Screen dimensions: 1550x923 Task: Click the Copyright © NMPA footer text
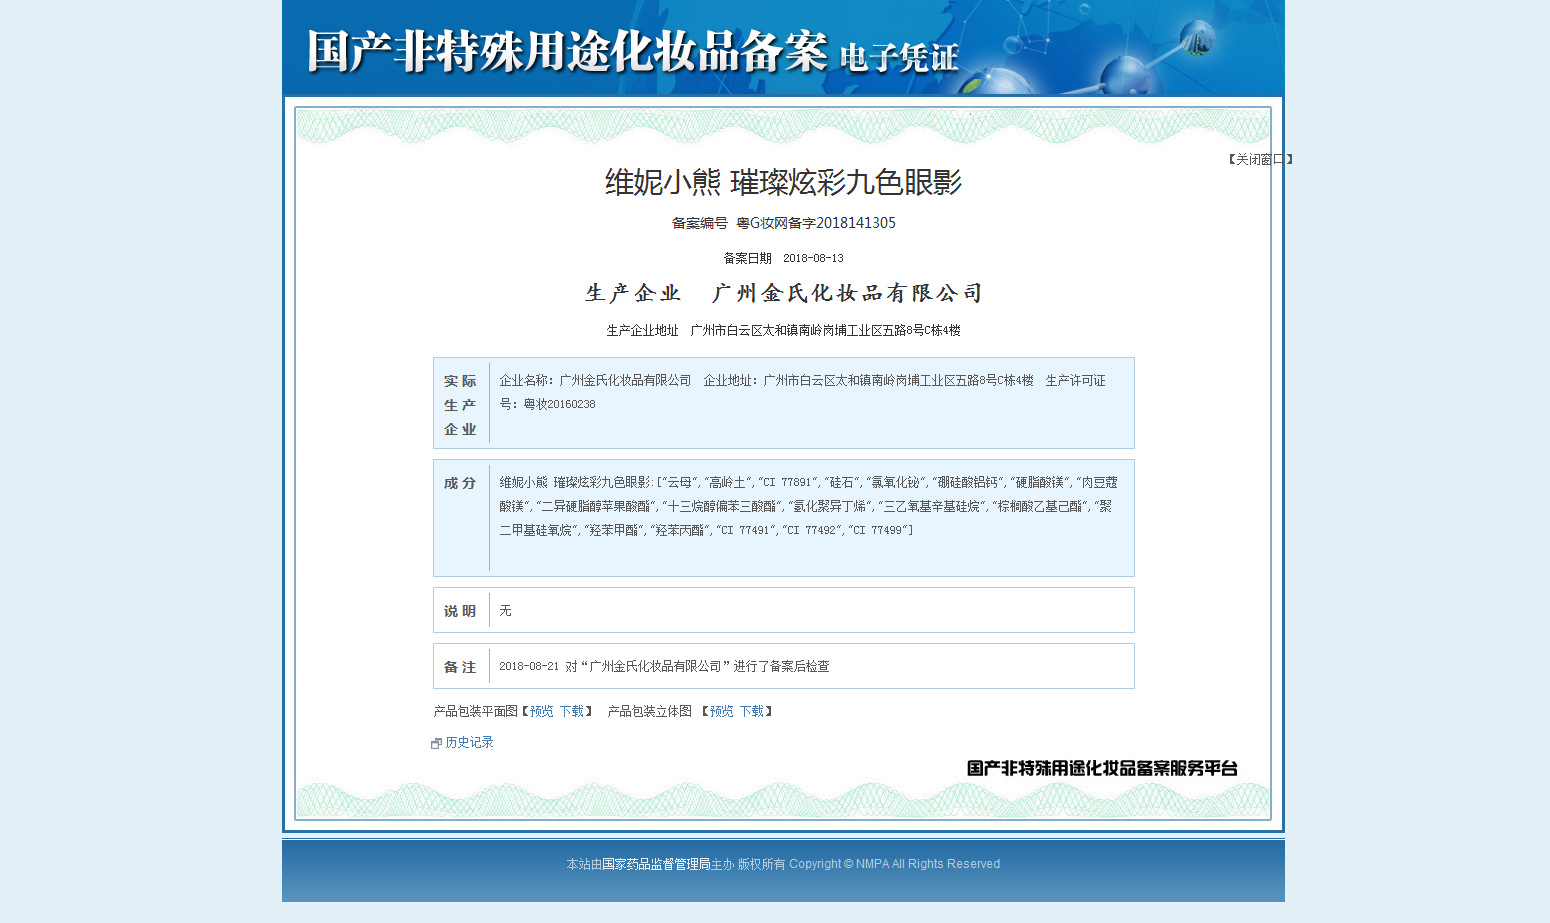(894, 864)
